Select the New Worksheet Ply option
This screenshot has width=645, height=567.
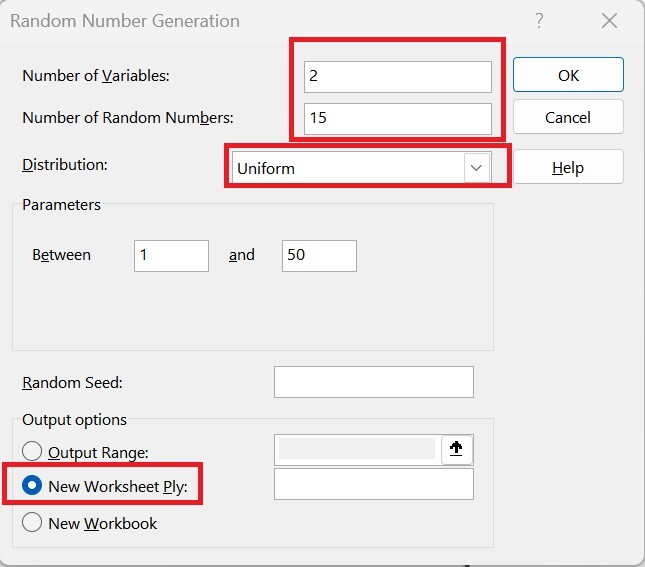tap(33, 486)
